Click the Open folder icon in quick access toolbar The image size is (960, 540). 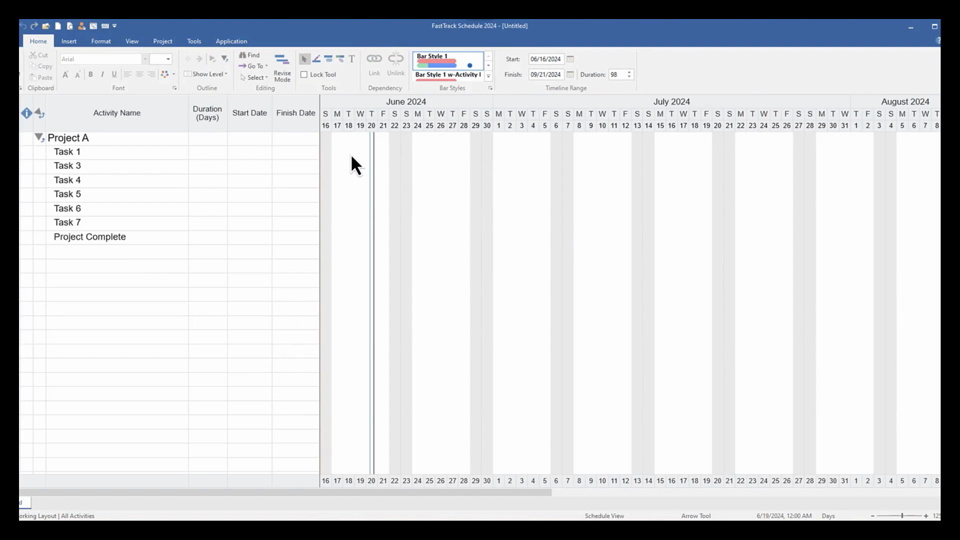[46, 26]
